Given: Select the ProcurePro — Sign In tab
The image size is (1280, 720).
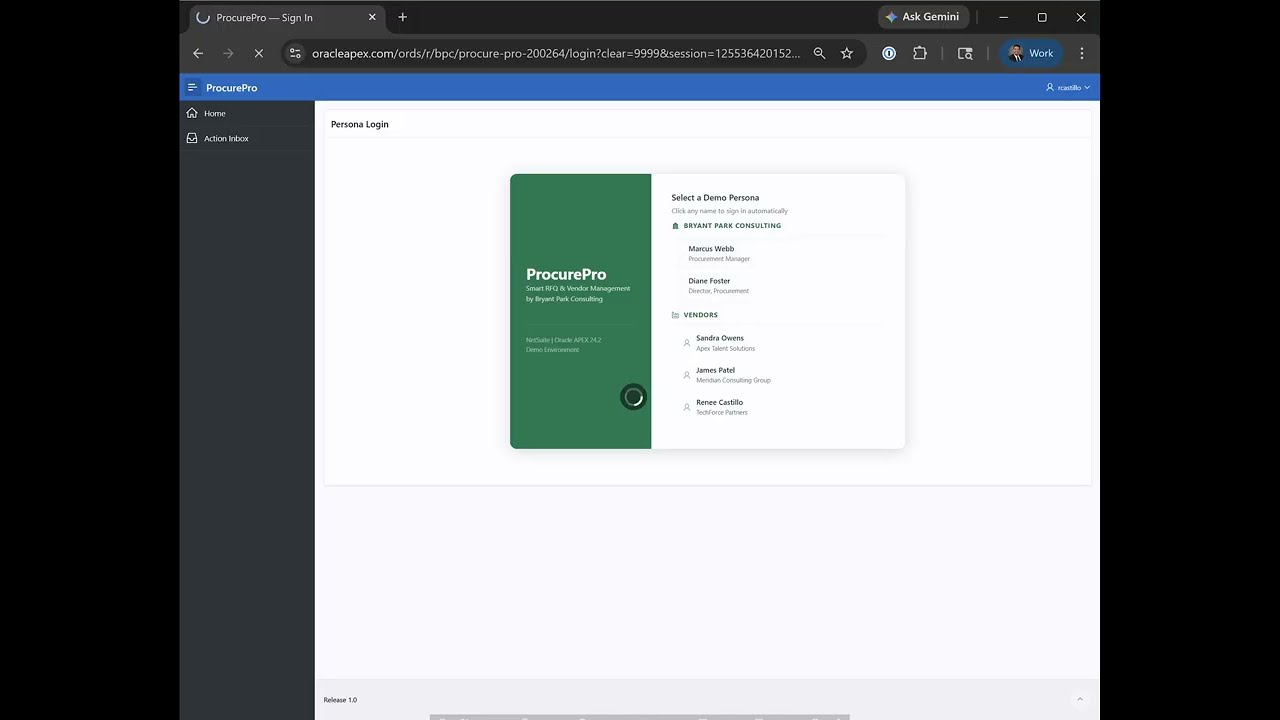Looking at the screenshot, I should tap(287, 18).
